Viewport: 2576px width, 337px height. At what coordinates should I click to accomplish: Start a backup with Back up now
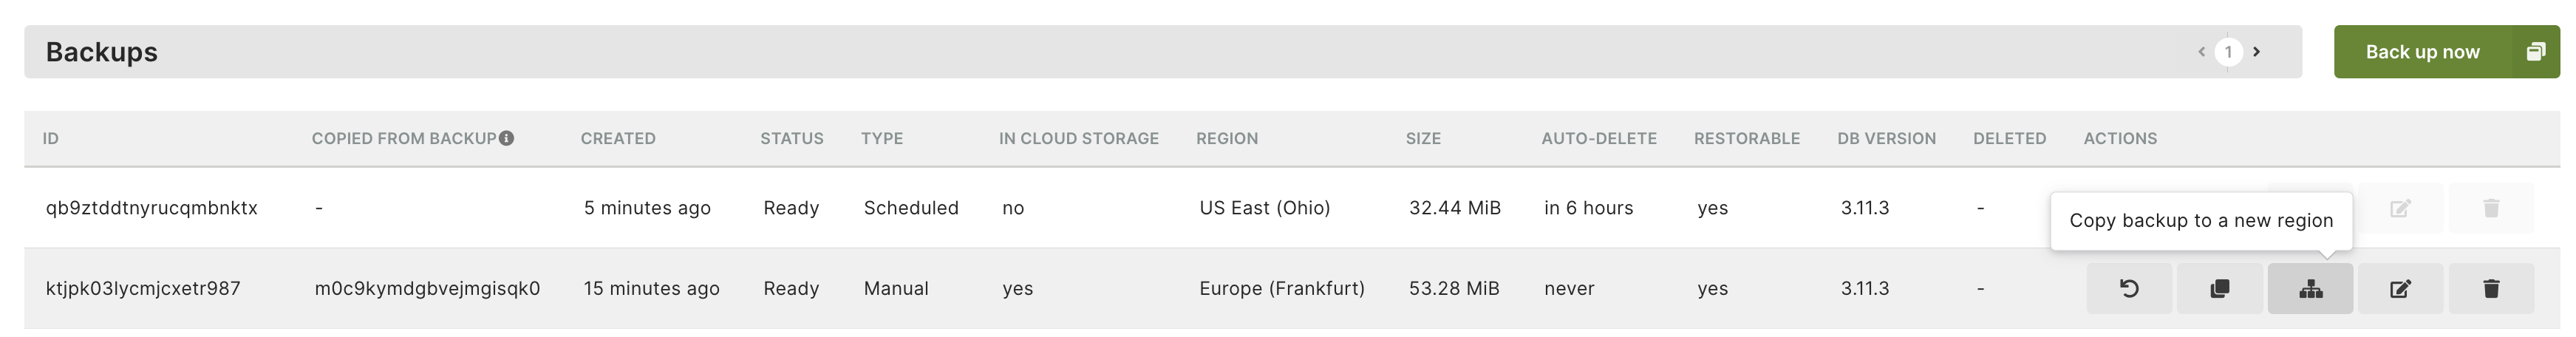(2422, 52)
